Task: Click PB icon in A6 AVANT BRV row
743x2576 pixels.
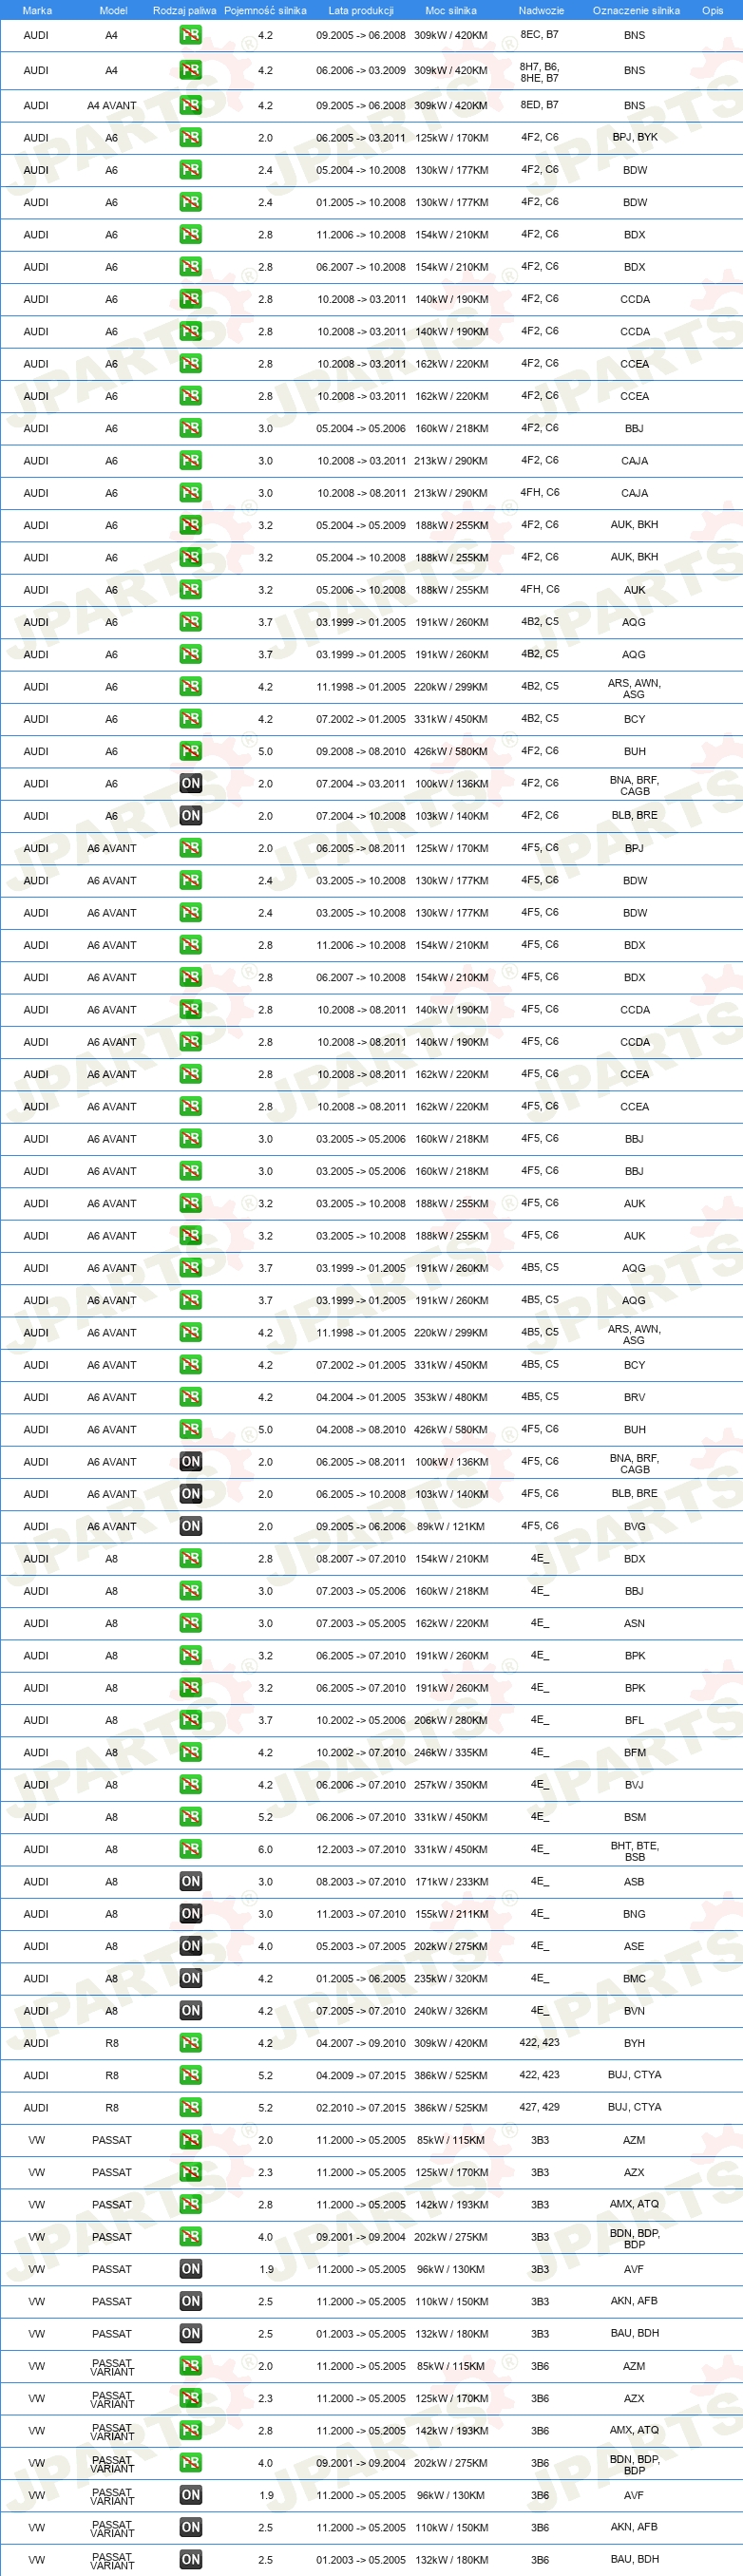Action: click(190, 1397)
